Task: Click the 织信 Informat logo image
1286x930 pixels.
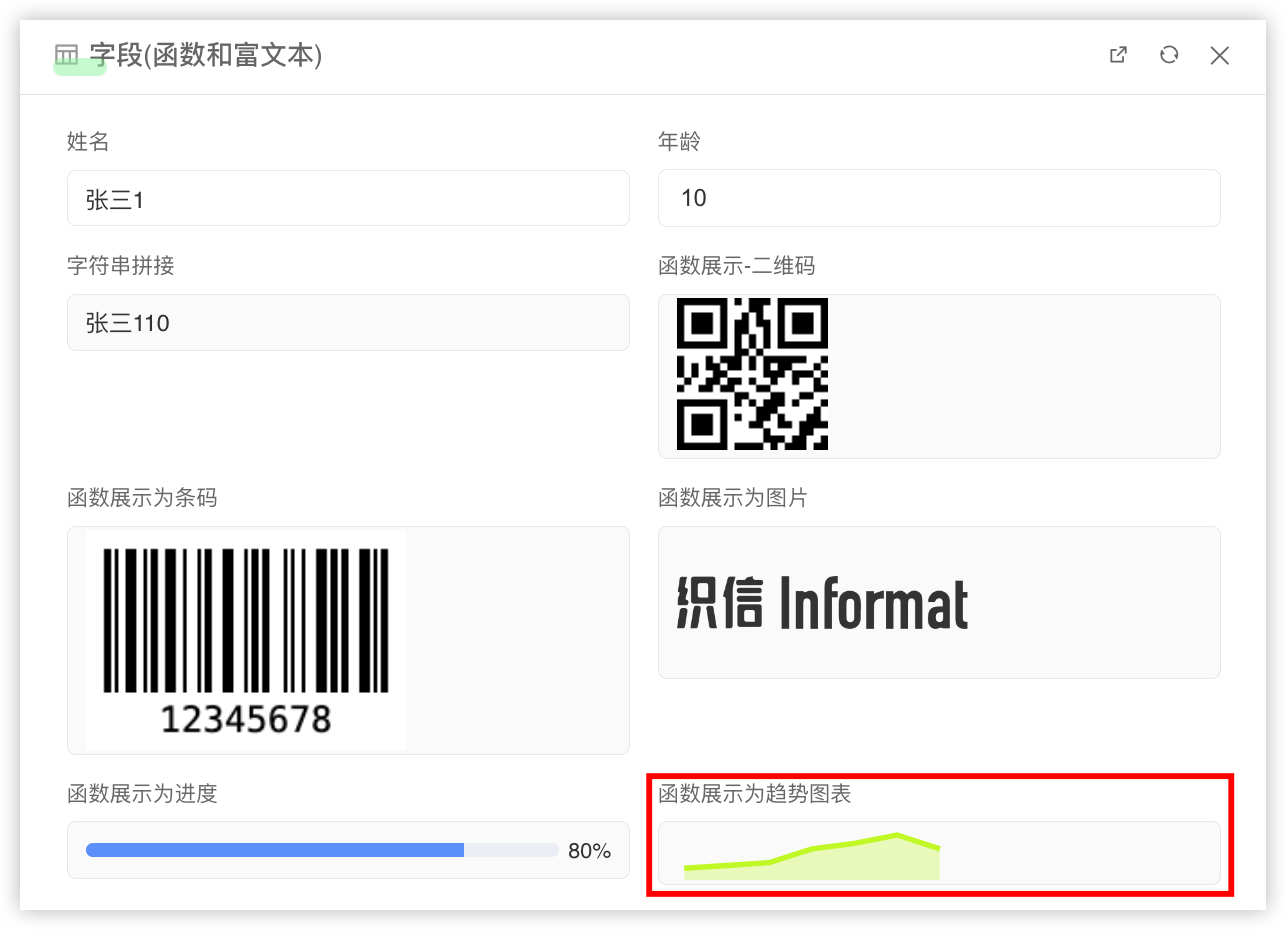Action: [822, 603]
